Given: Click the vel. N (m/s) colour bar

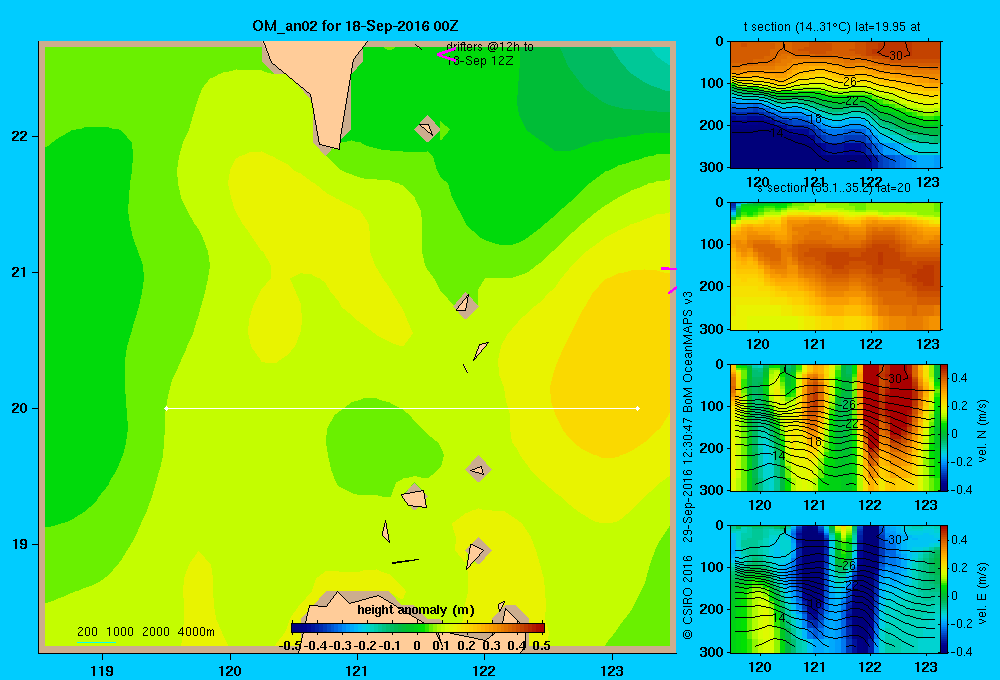Looking at the screenshot, I should (944, 427).
